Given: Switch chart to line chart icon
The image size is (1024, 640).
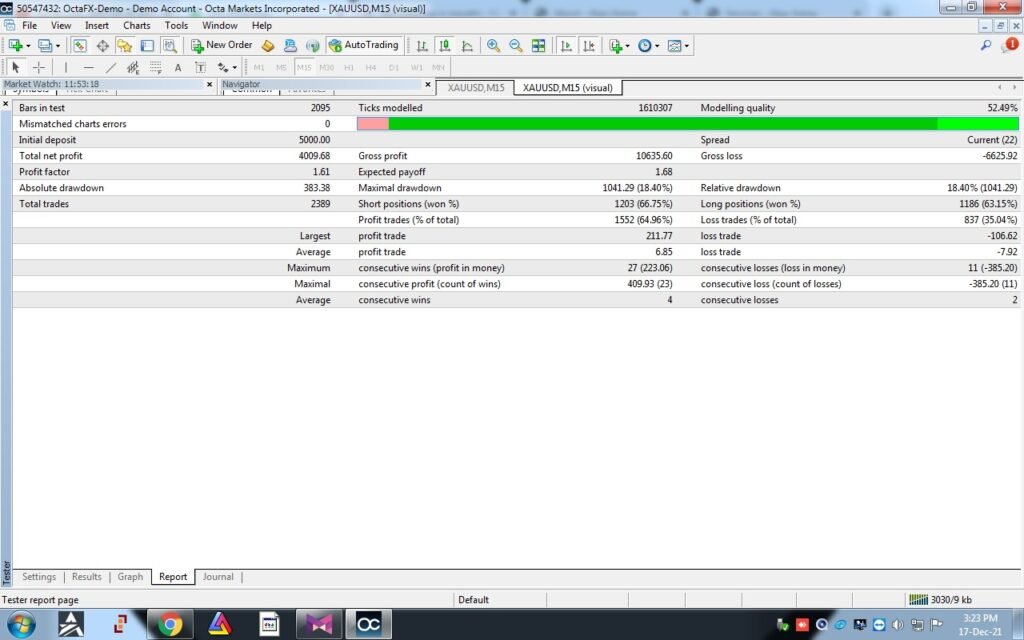Looking at the screenshot, I should pos(468,45).
